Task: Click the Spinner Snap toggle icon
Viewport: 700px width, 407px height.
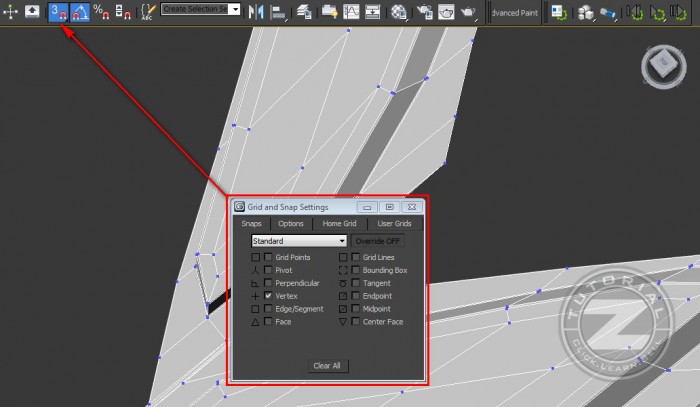Action: click(122, 12)
